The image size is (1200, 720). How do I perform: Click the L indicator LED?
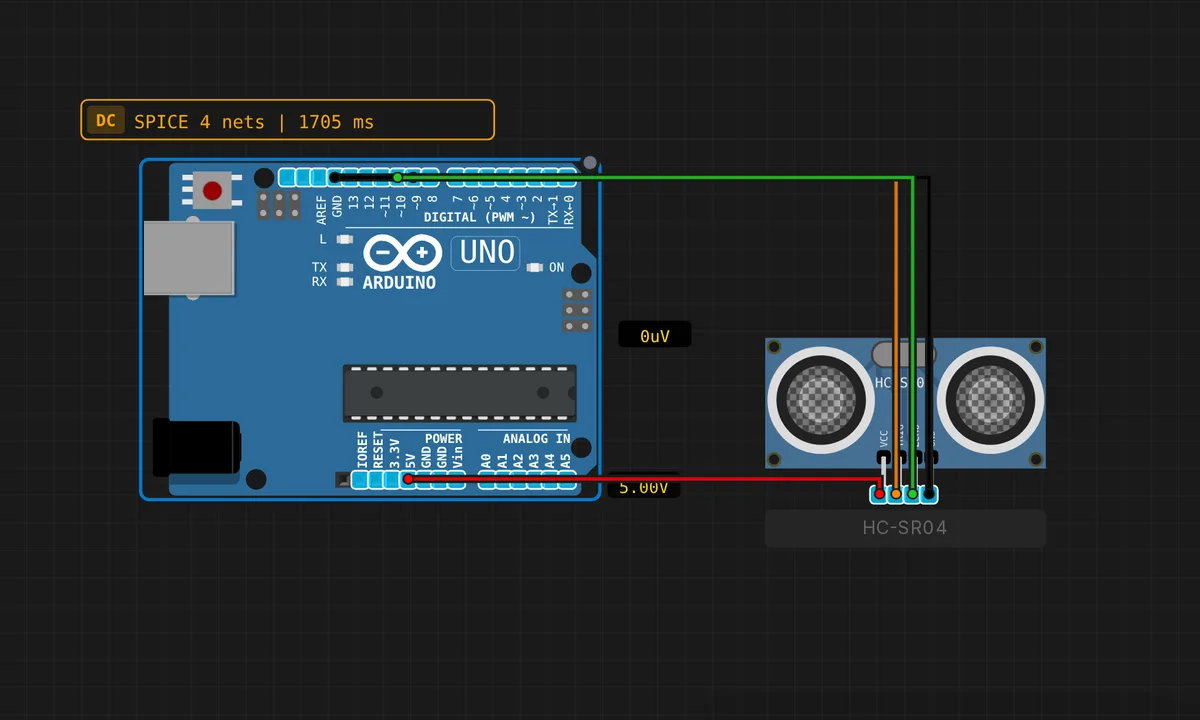point(345,240)
